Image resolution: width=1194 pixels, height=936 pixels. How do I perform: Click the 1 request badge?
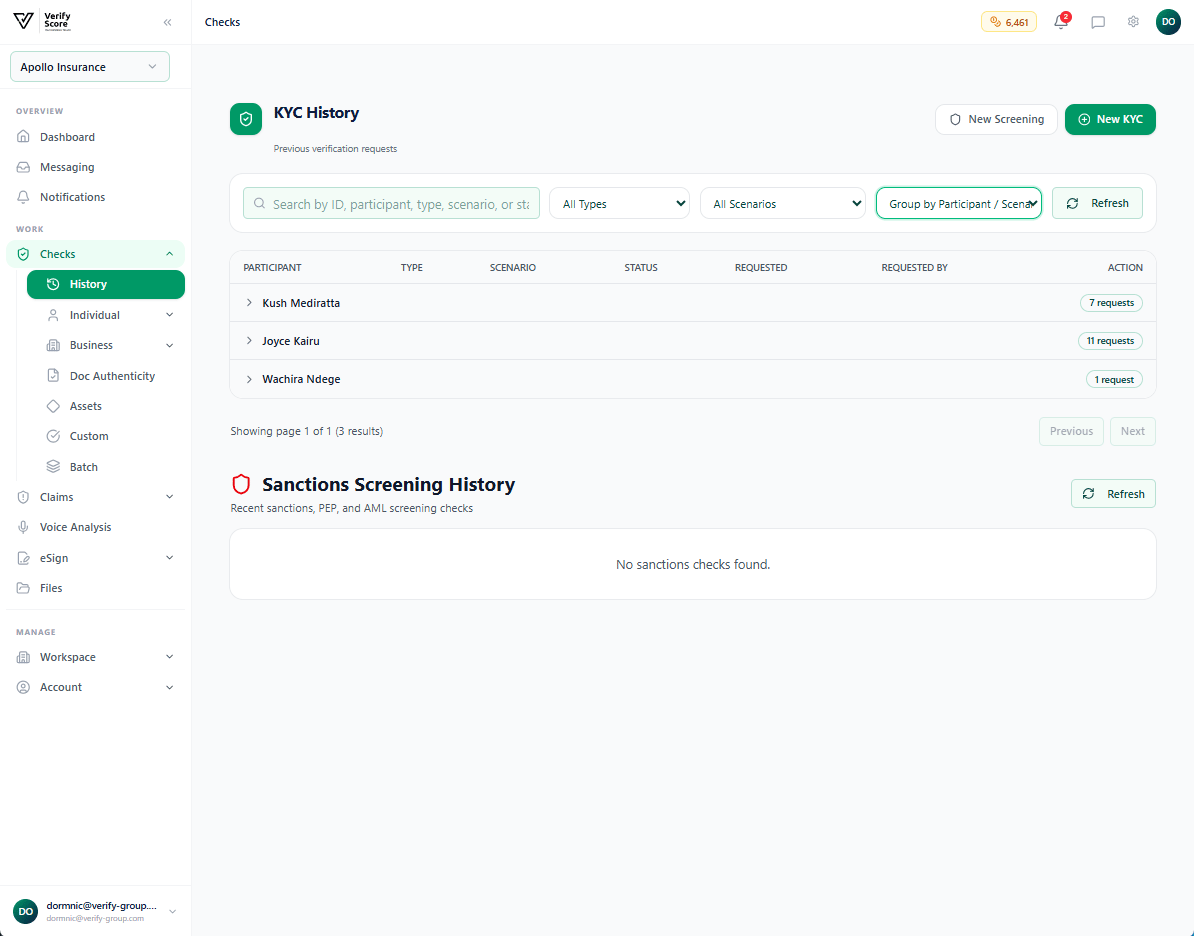pyautogui.click(x=1114, y=379)
